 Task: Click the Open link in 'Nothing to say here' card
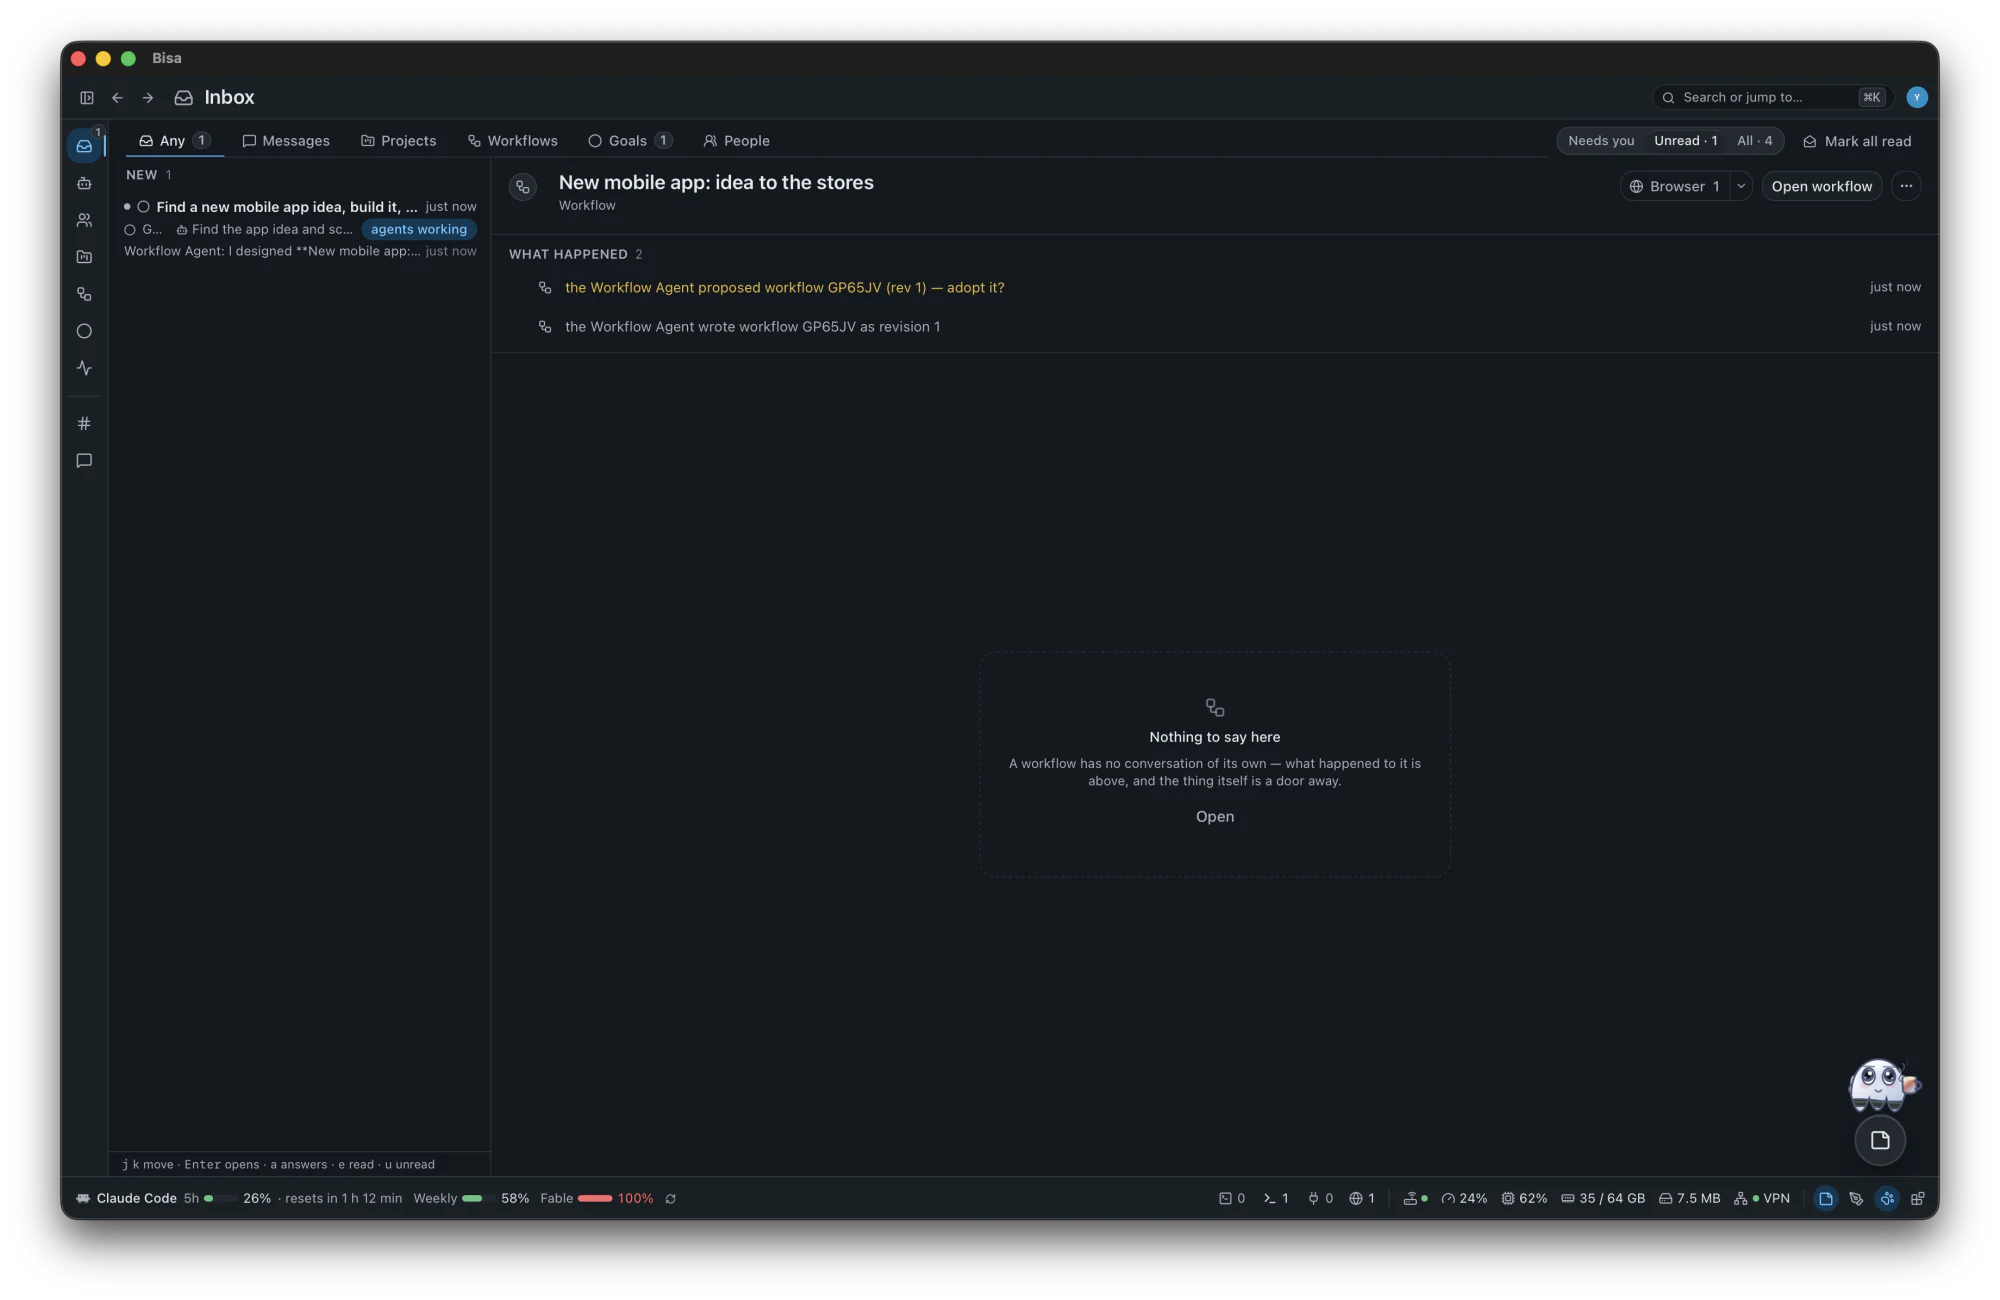(1214, 817)
